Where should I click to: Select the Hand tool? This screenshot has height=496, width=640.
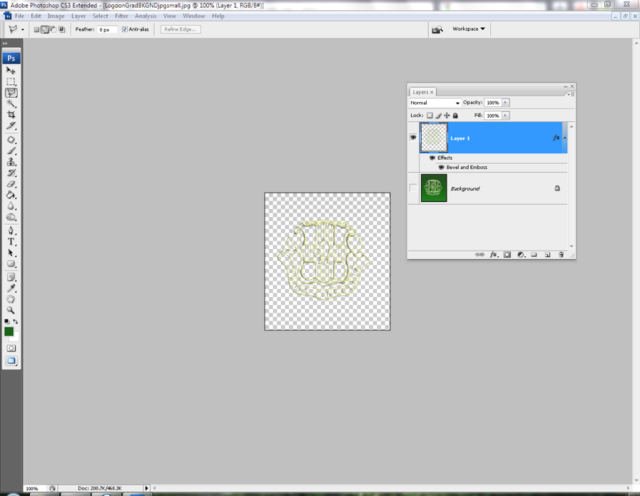[11, 300]
